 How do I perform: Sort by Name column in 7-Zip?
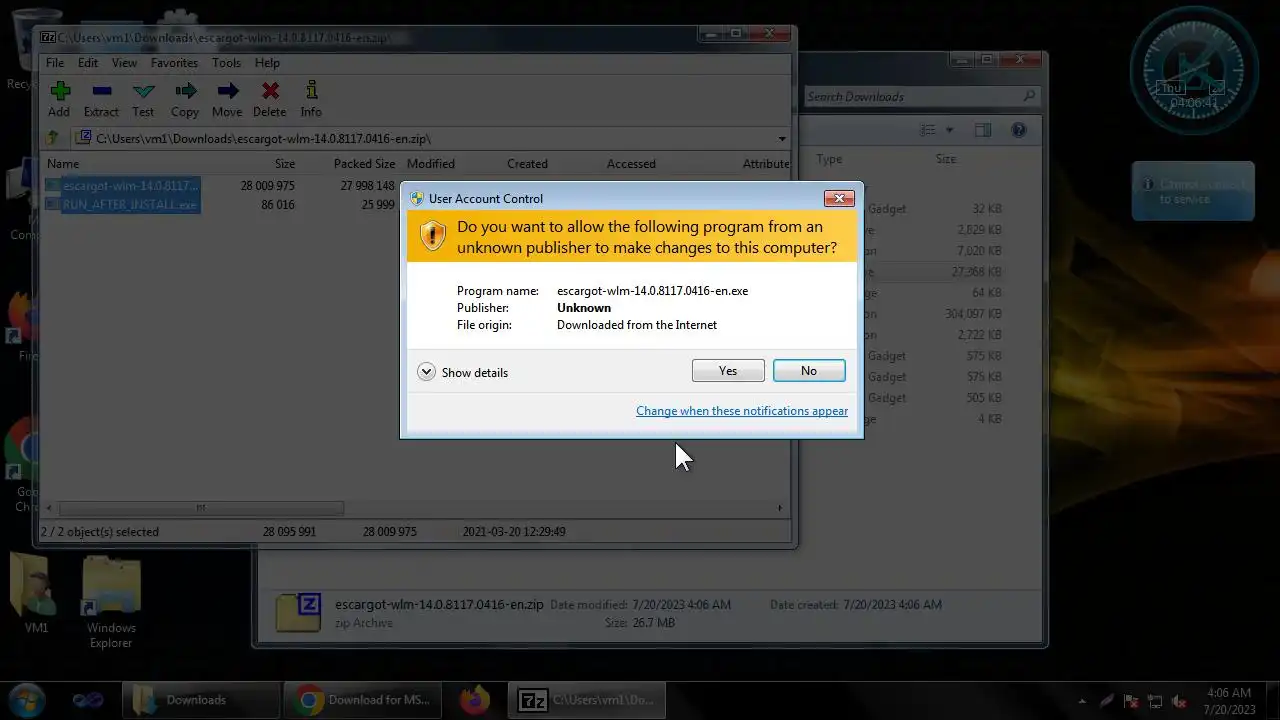click(63, 164)
